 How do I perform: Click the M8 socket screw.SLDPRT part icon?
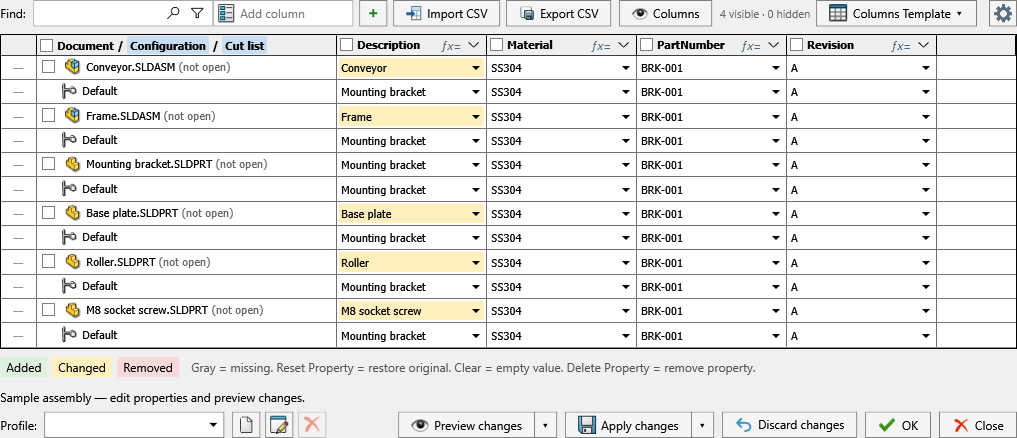[x=72, y=310]
